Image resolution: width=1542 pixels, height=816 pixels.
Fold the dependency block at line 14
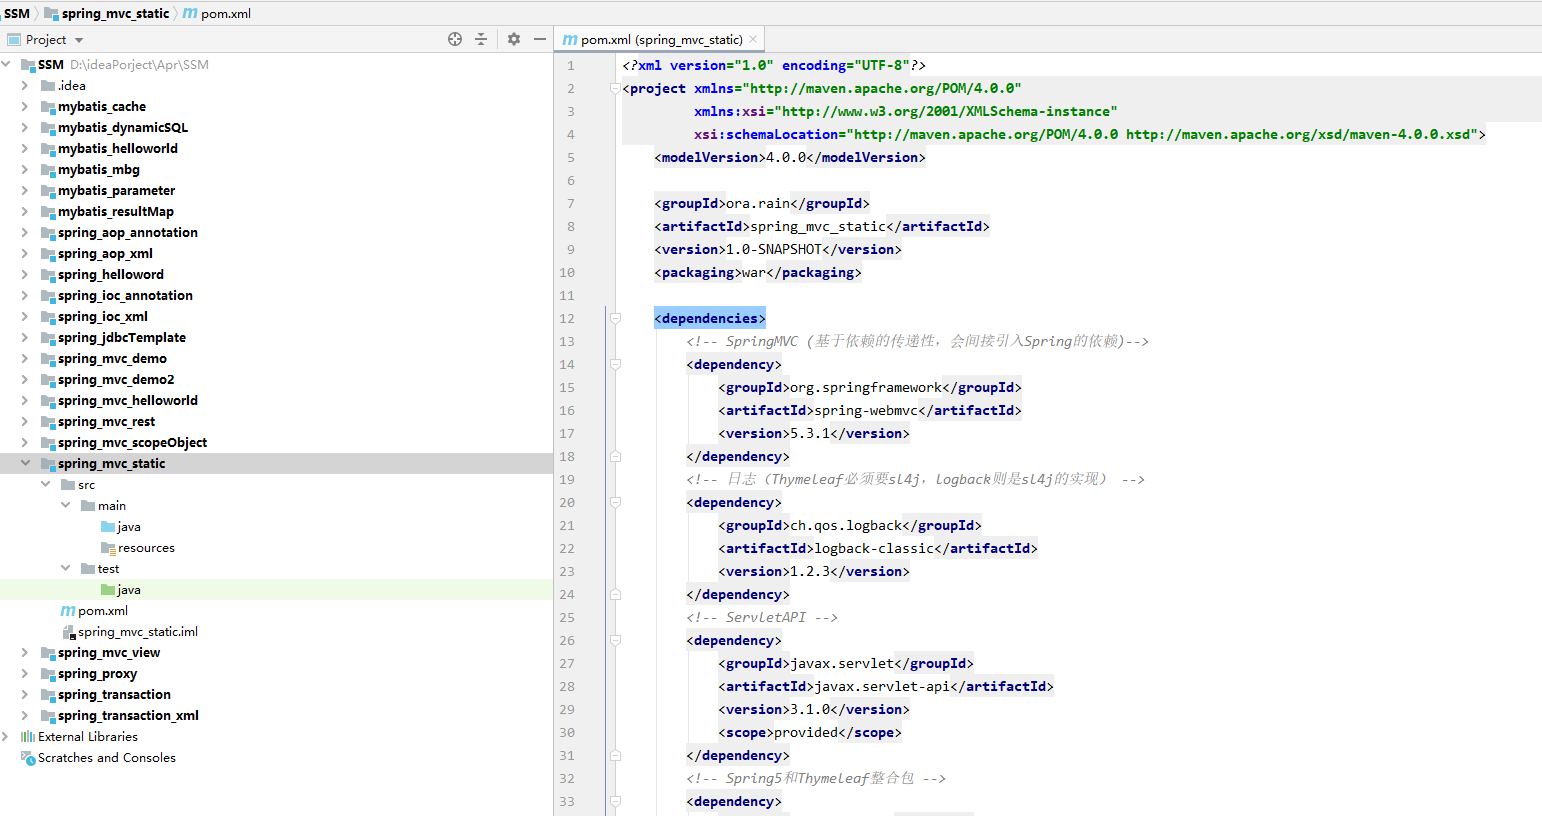[x=615, y=364]
